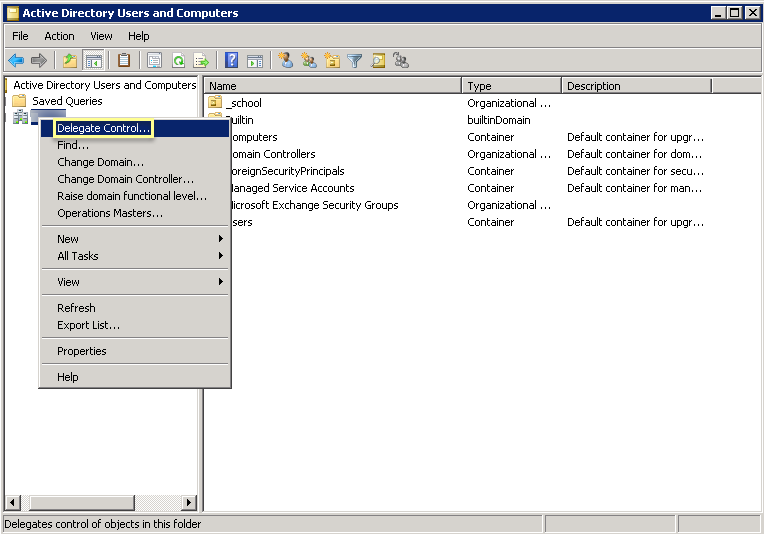This screenshot has height=534, width=764.
Task: Open Help via blue question mark icon
Action: [x=231, y=60]
